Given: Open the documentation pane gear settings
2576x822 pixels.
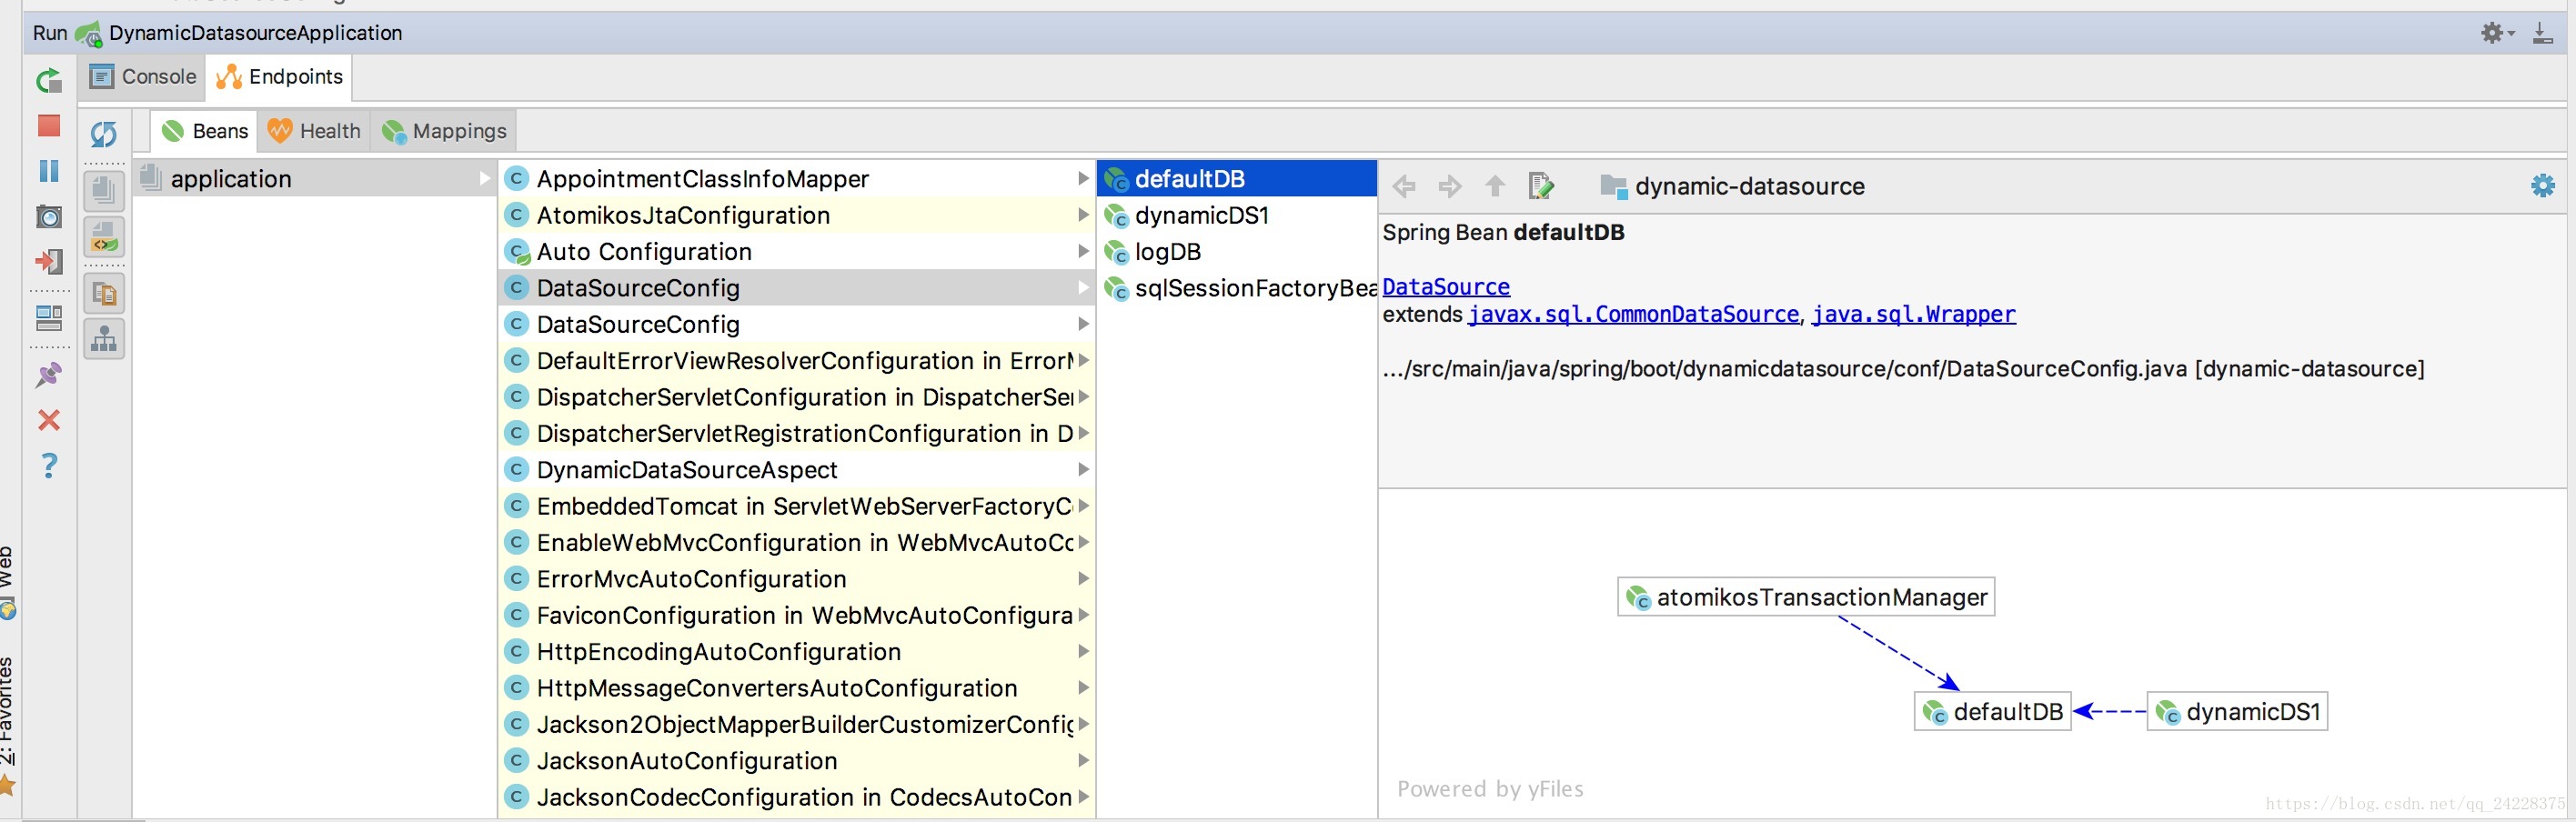Looking at the screenshot, I should click(x=2543, y=185).
